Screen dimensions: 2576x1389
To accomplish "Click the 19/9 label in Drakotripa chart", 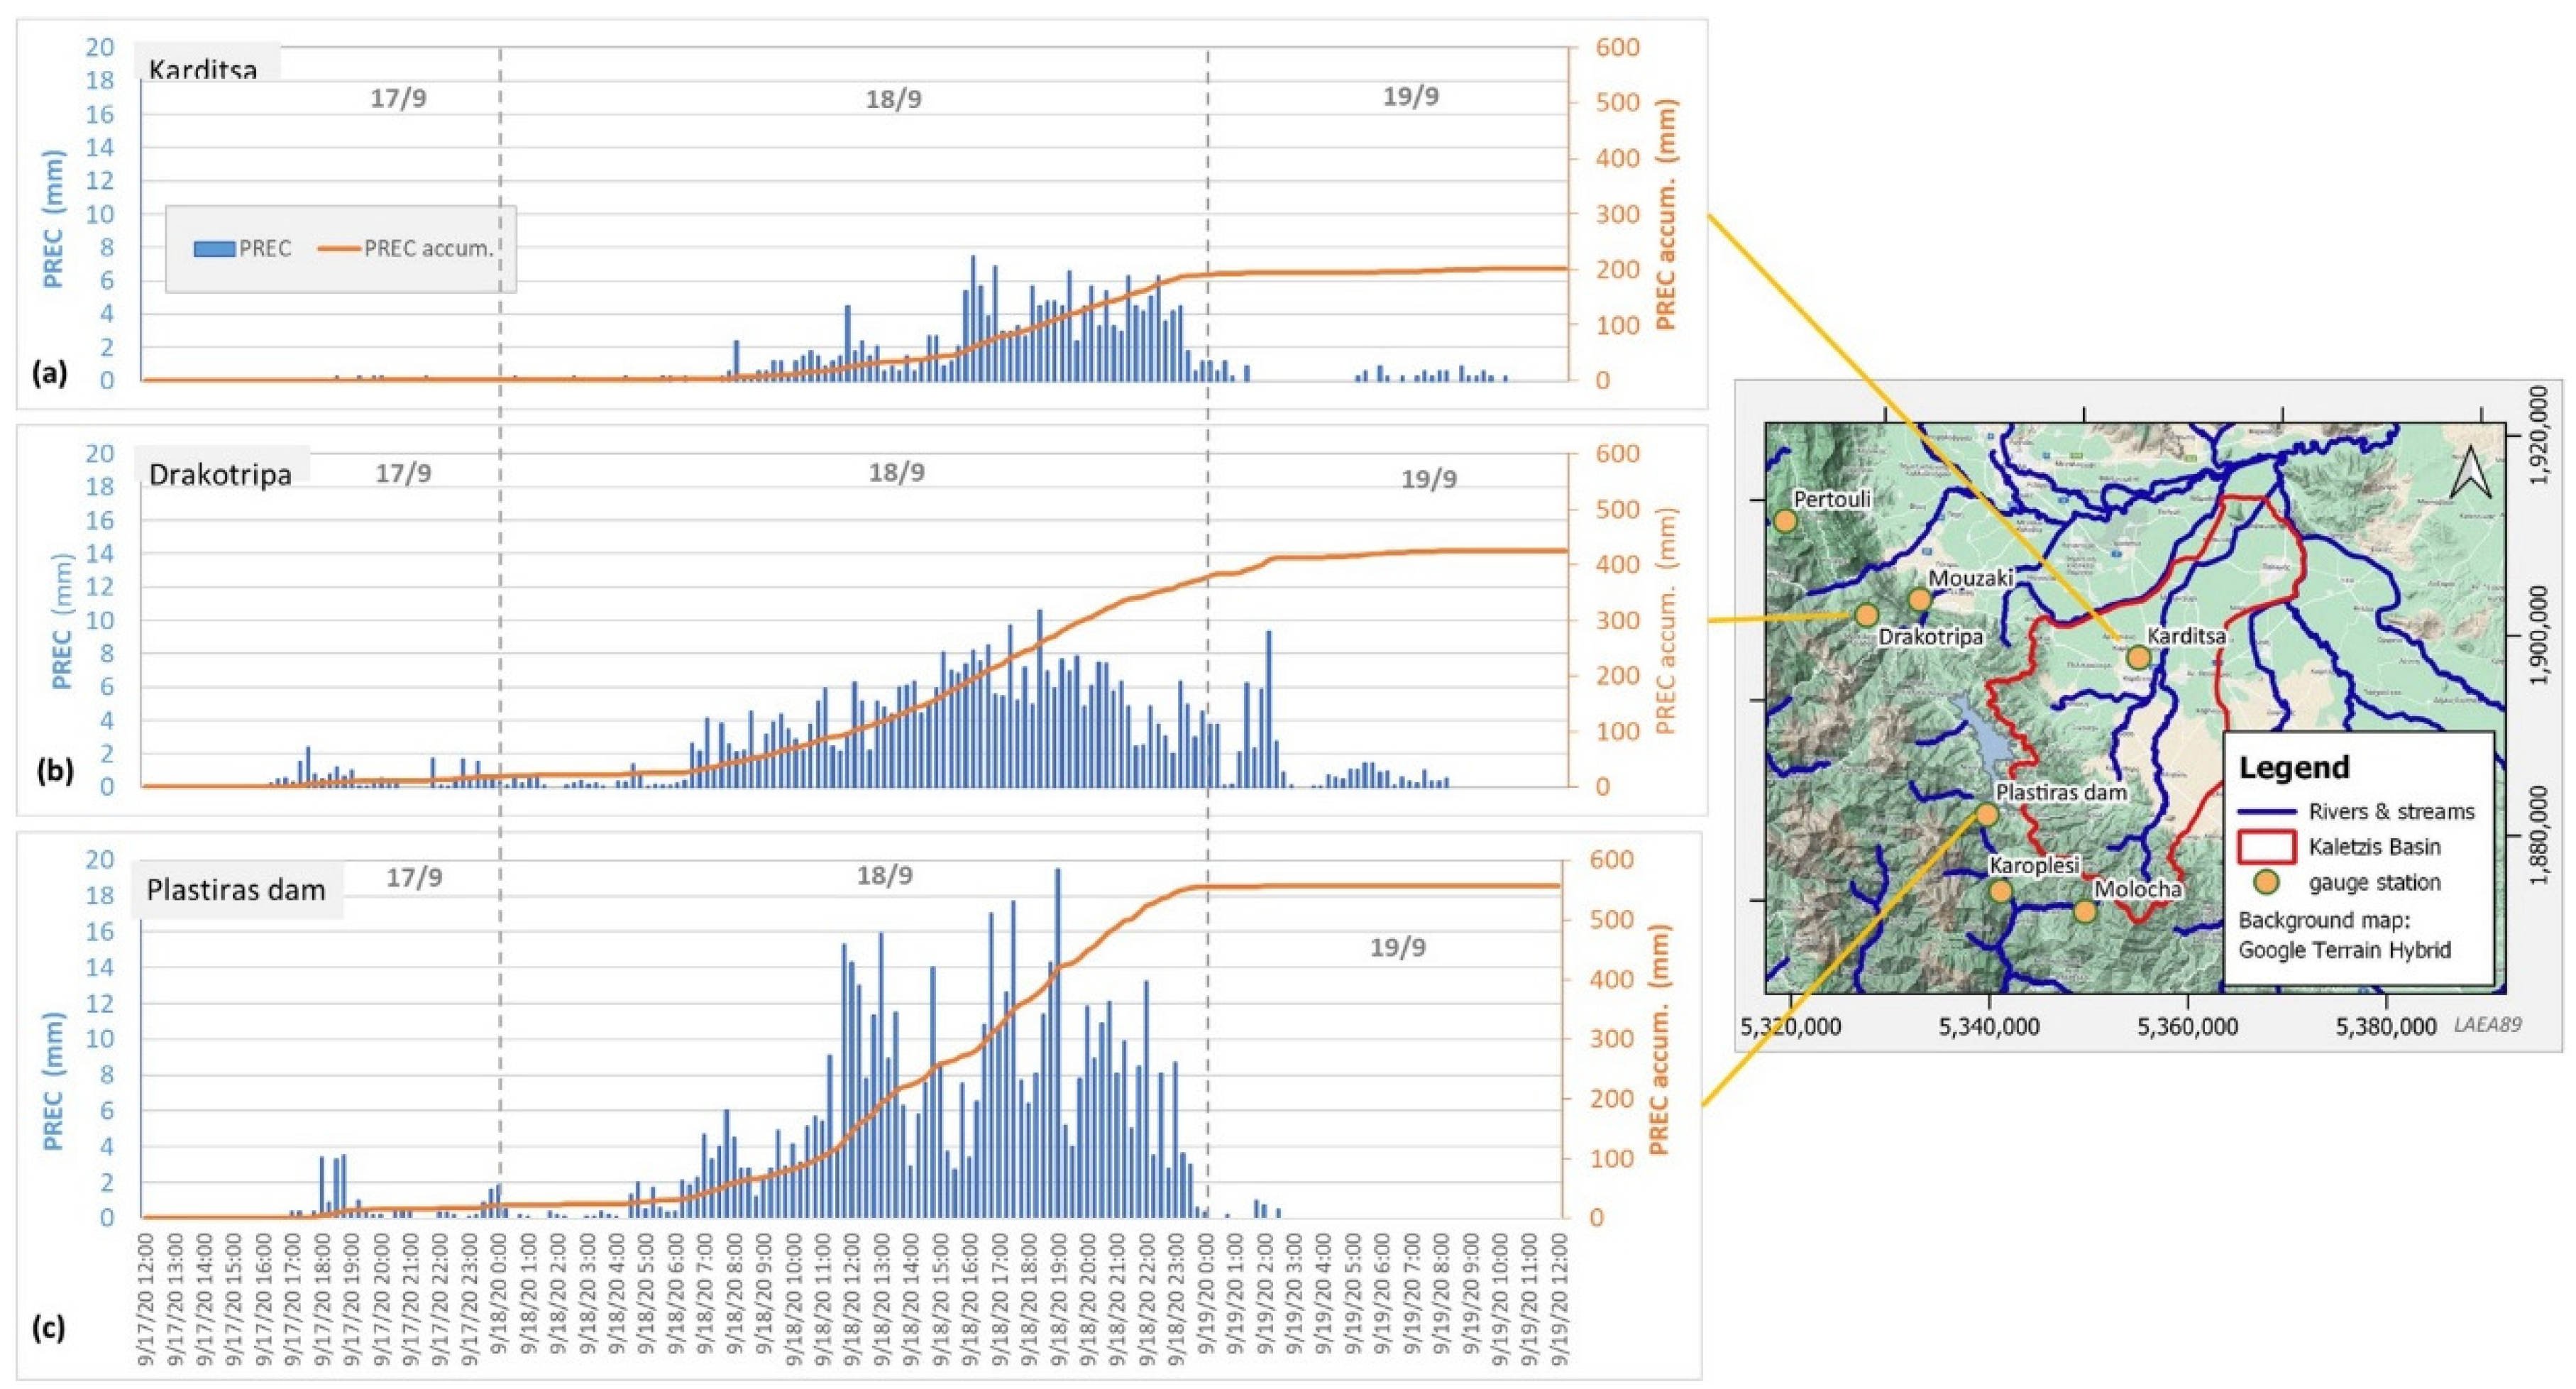I will [x=1429, y=479].
